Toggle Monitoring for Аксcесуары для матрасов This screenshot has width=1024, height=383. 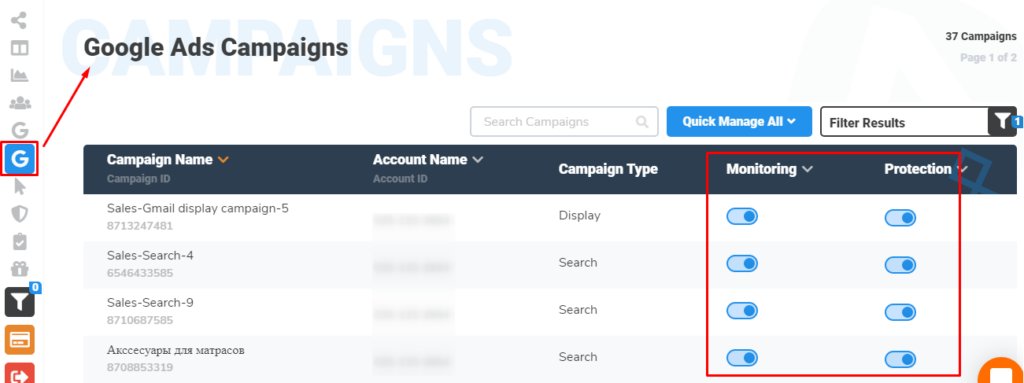tap(742, 358)
